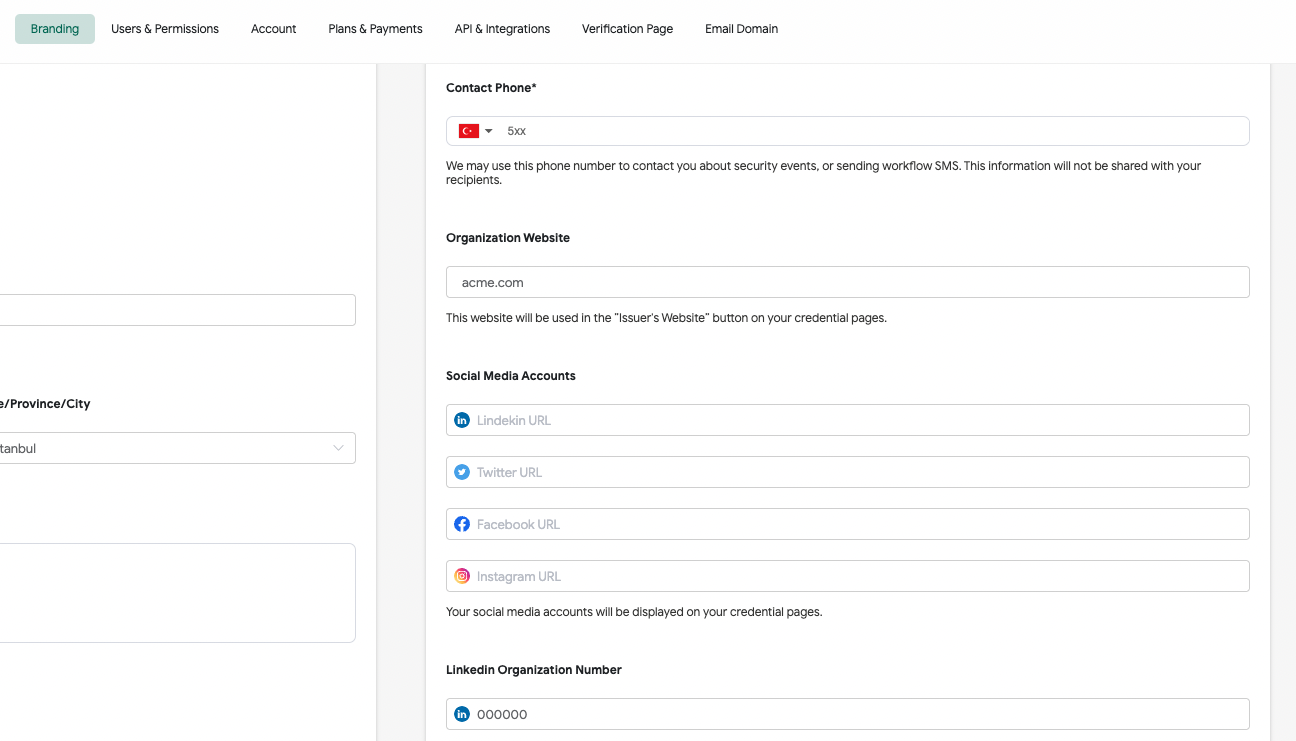Image resolution: width=1296 pixels, height=741 pixels.
Task: Click the Issuer's Website helper text
Action: pyautogui.click(x=666, y=318)
